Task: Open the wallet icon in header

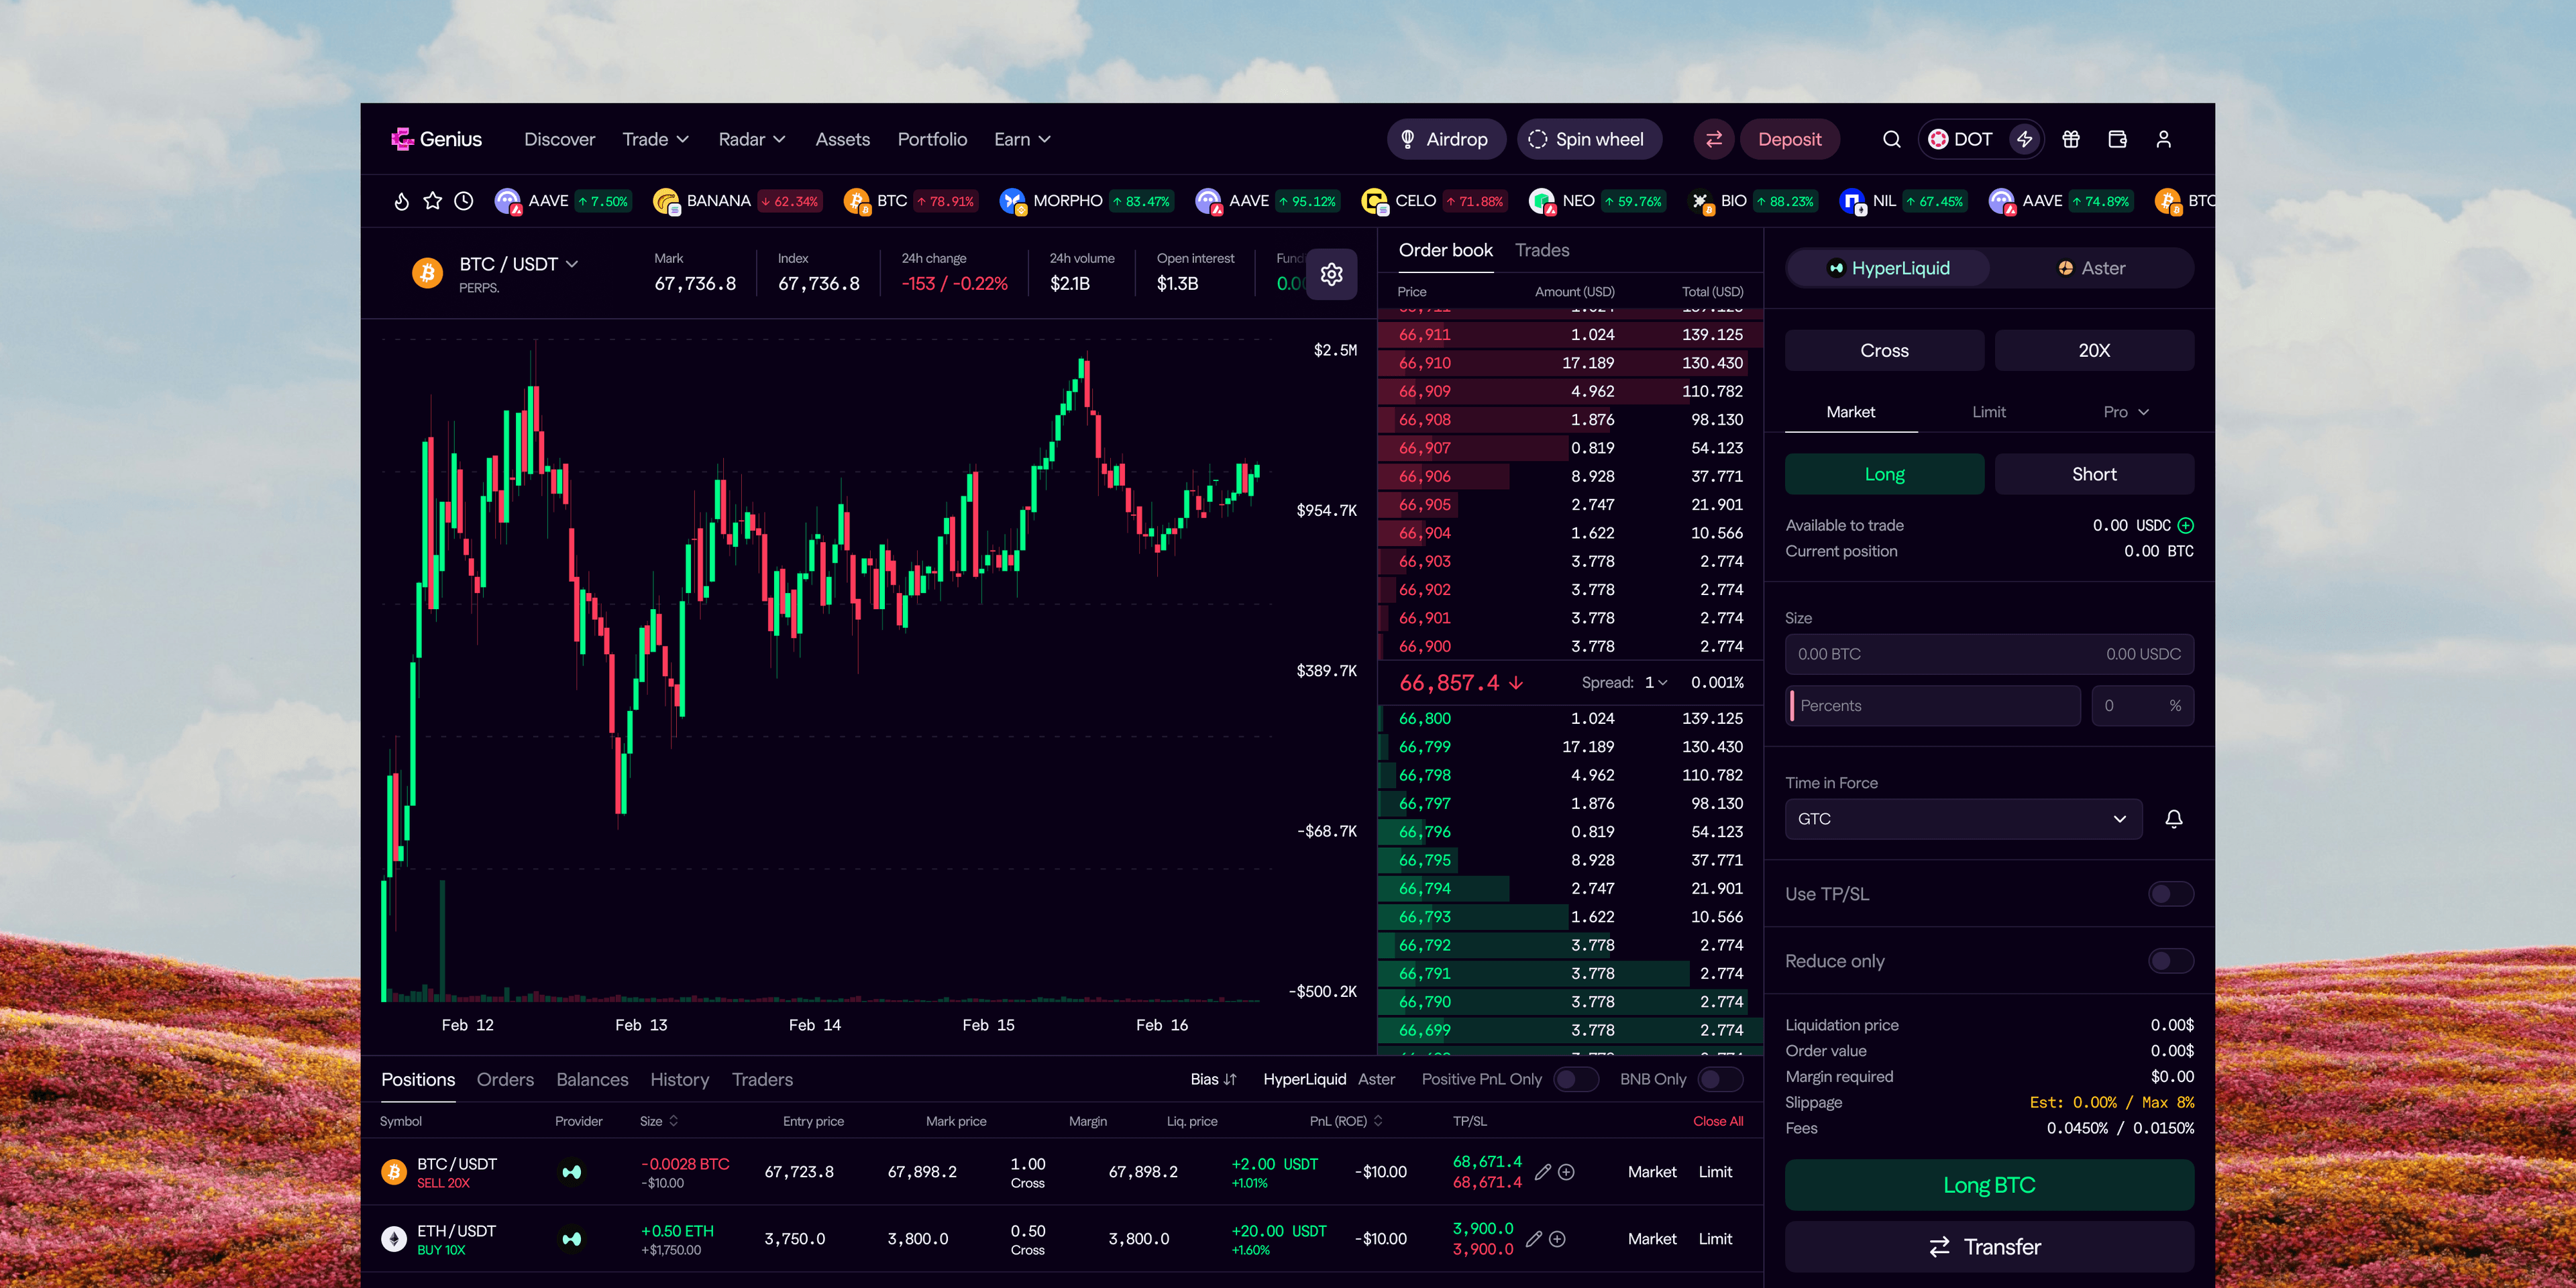Action: click(2117, 139)
